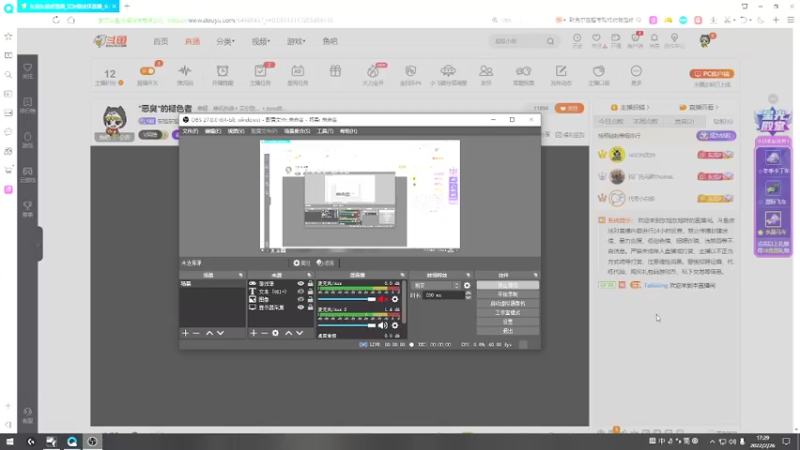Click the orange 关注 follow button

[569, 109]
